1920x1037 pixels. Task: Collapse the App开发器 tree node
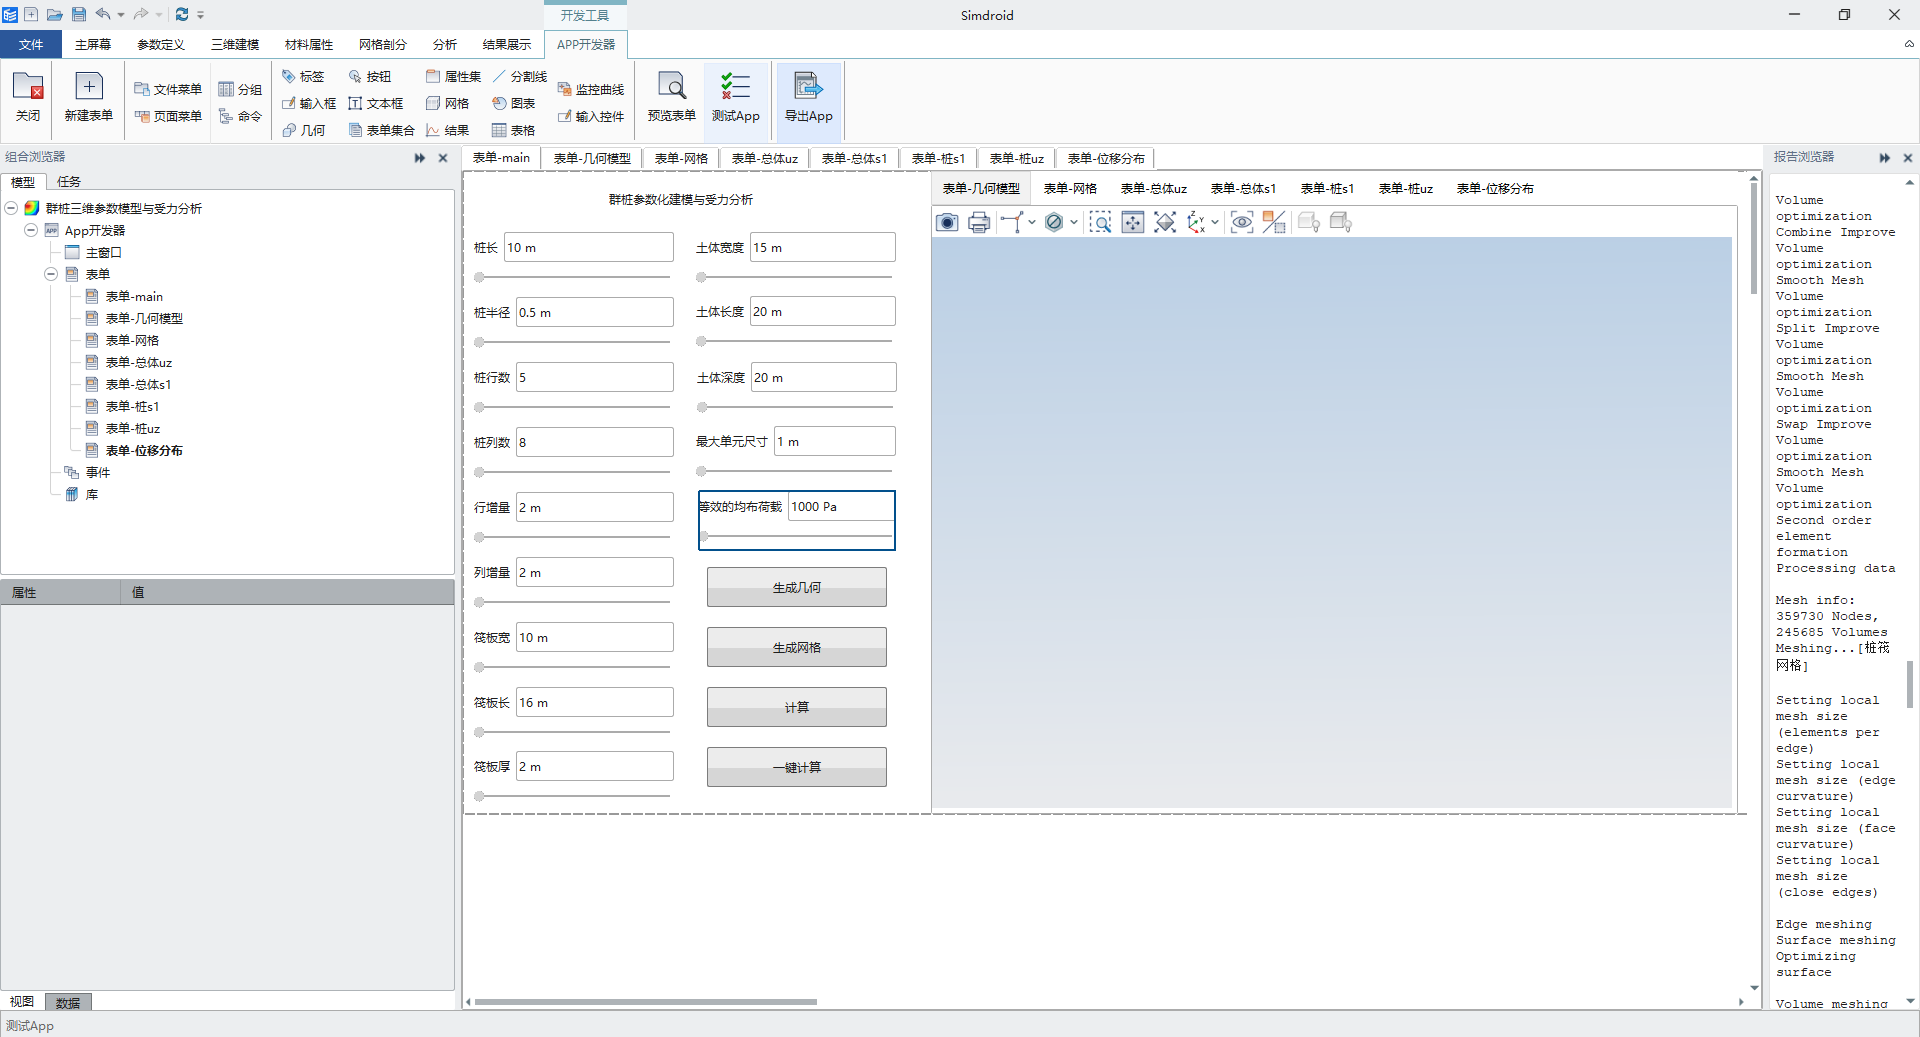(31, 230)
